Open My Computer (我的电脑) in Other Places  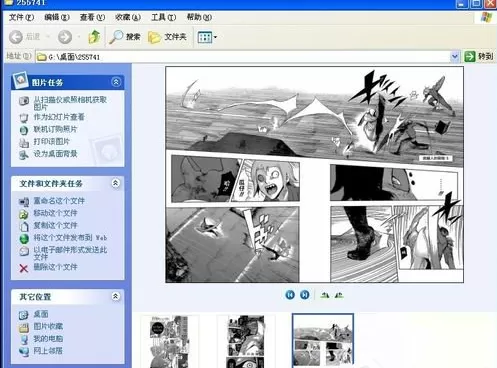[48, 339]
